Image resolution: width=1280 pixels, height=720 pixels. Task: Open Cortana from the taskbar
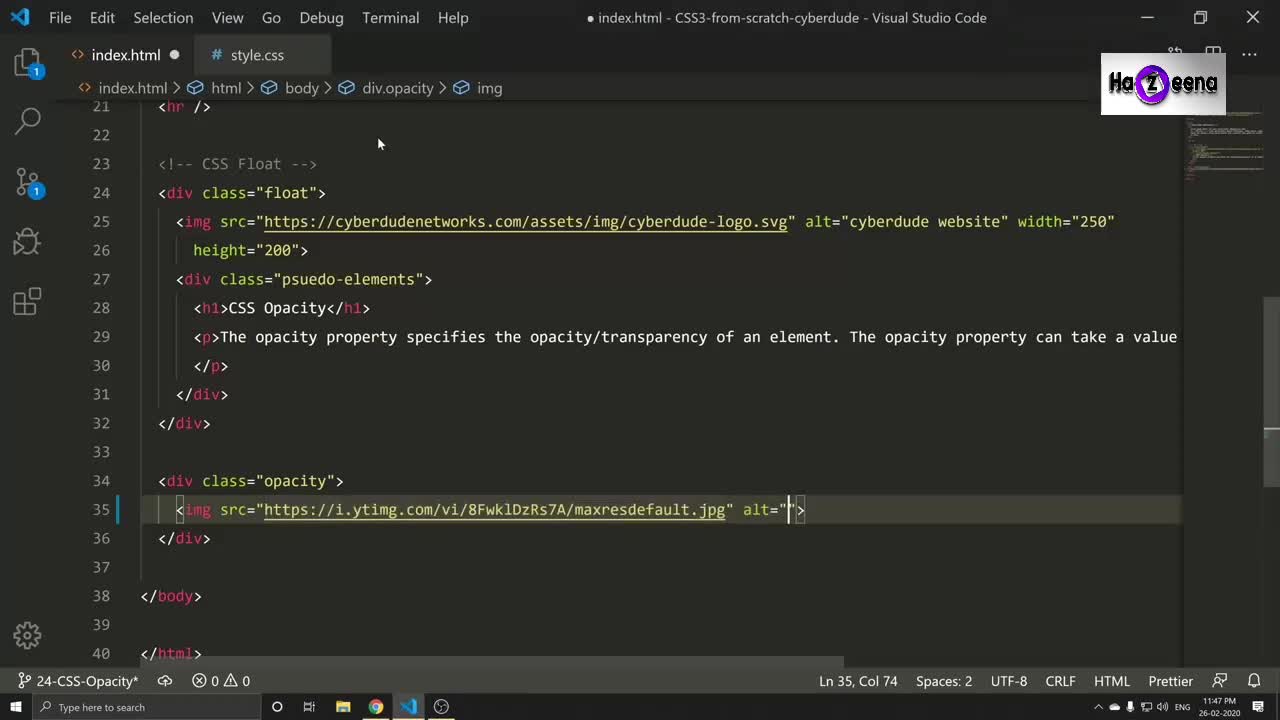[x=277, y=707]
